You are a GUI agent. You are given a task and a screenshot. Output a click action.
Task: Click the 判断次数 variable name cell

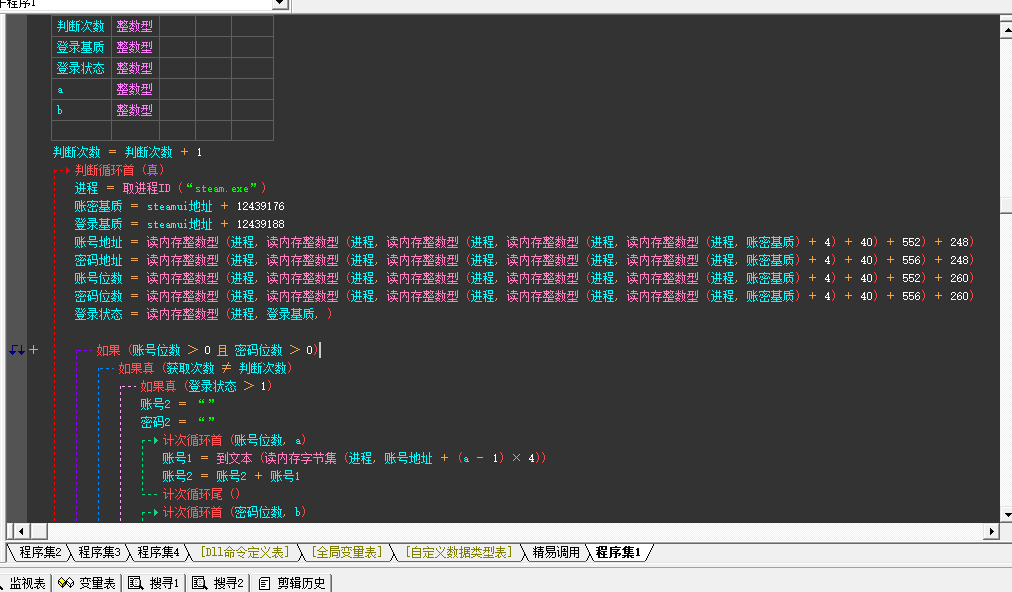point(80,26)
